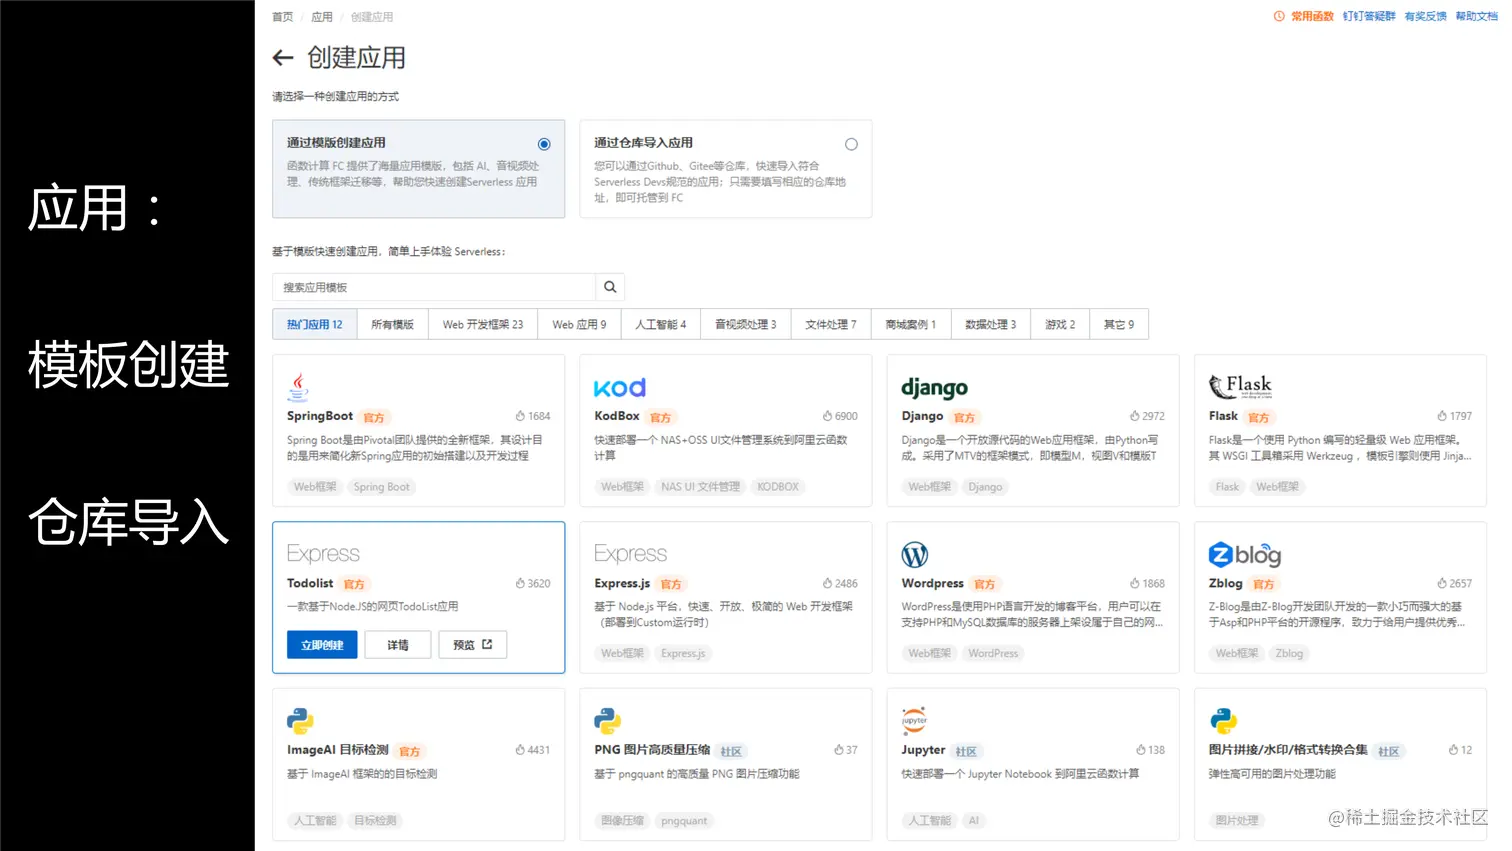Click the SpringBoot Java logo icon
Viewport: 1512px width, 851px height.
(299, 385)
